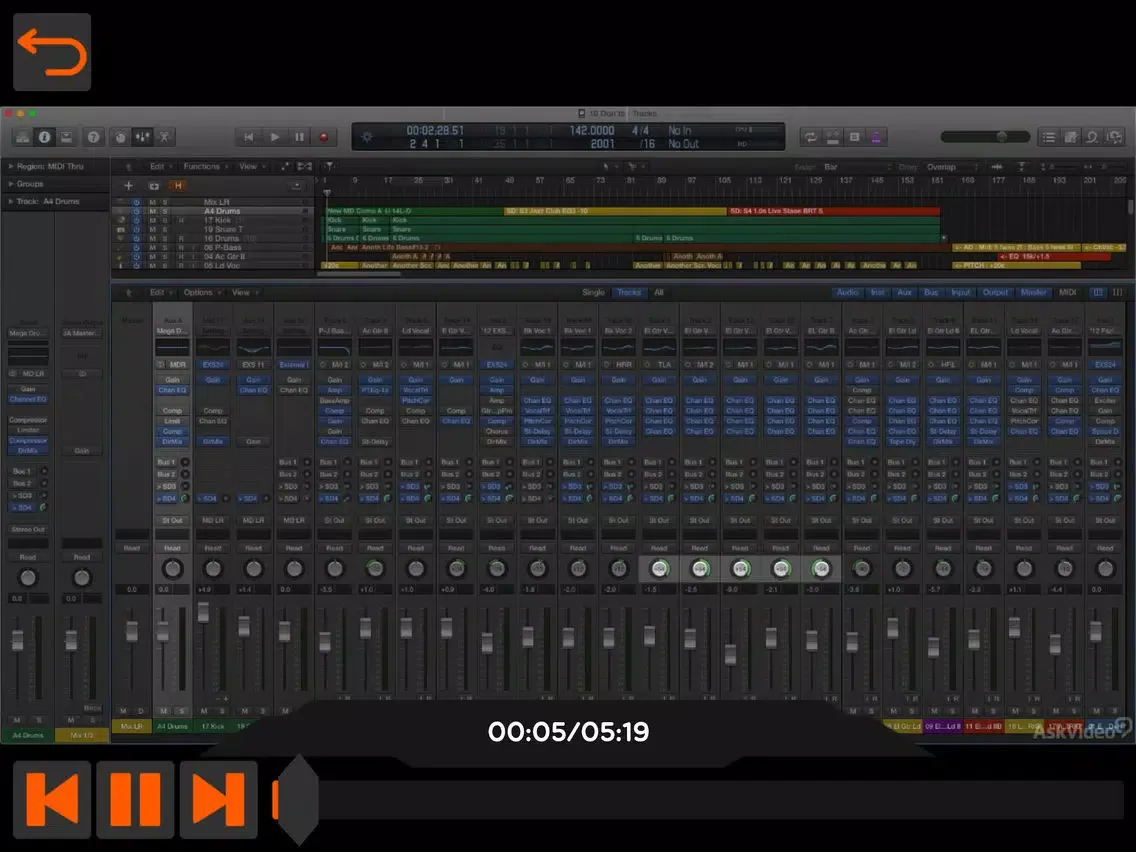This screenshot has height=852, width=1136.
Task: Mute the A4 Drums track
Action: [152, 211]
